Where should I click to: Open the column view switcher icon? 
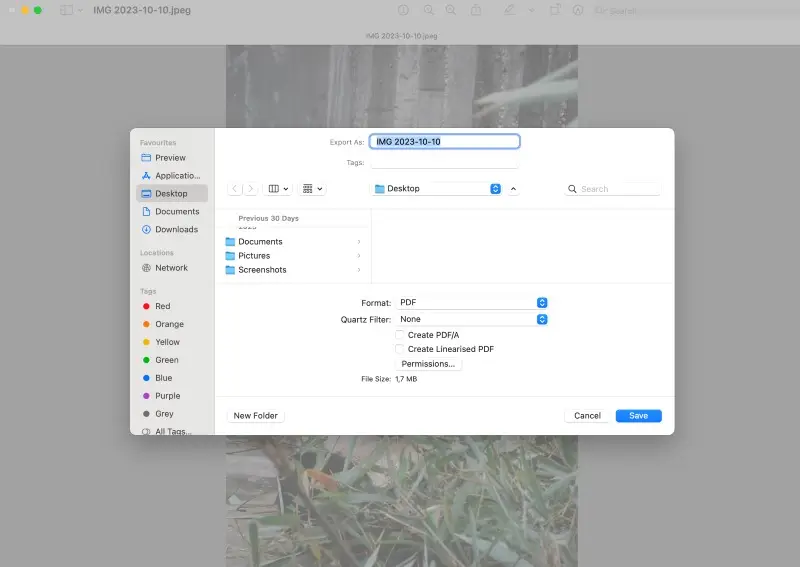point(278,189)
